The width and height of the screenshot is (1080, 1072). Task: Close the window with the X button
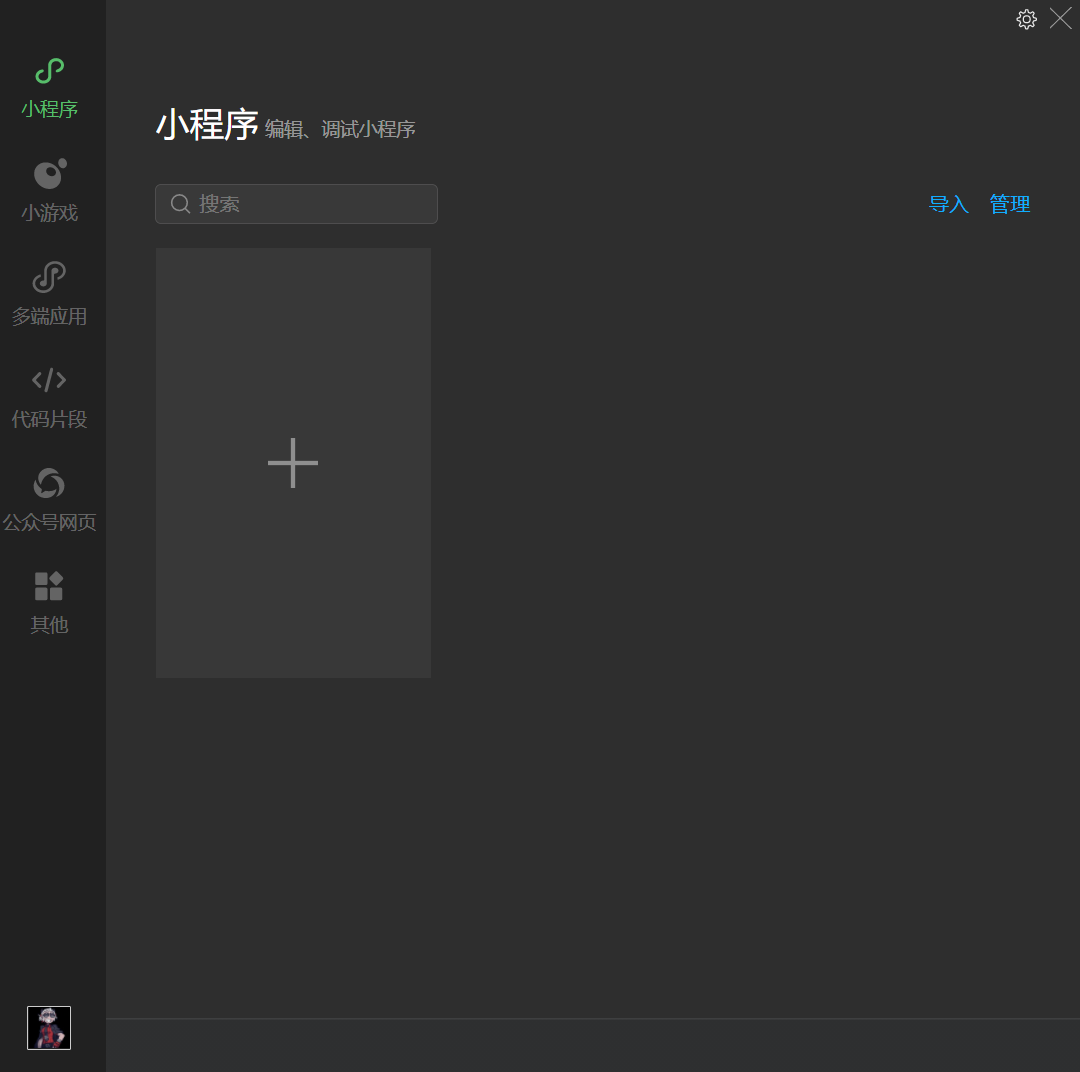(1060, 18)
